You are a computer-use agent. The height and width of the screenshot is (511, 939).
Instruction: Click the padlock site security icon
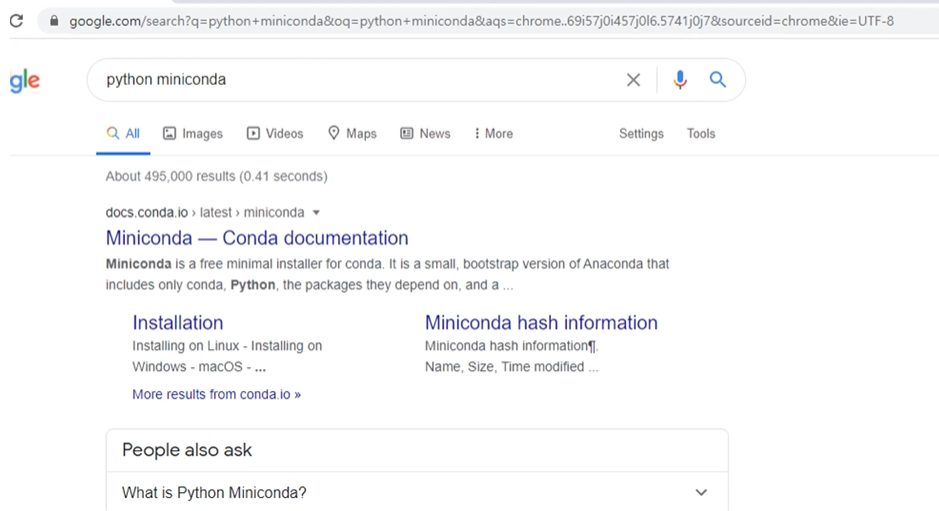pyautogui.click(x=54, y=21)
